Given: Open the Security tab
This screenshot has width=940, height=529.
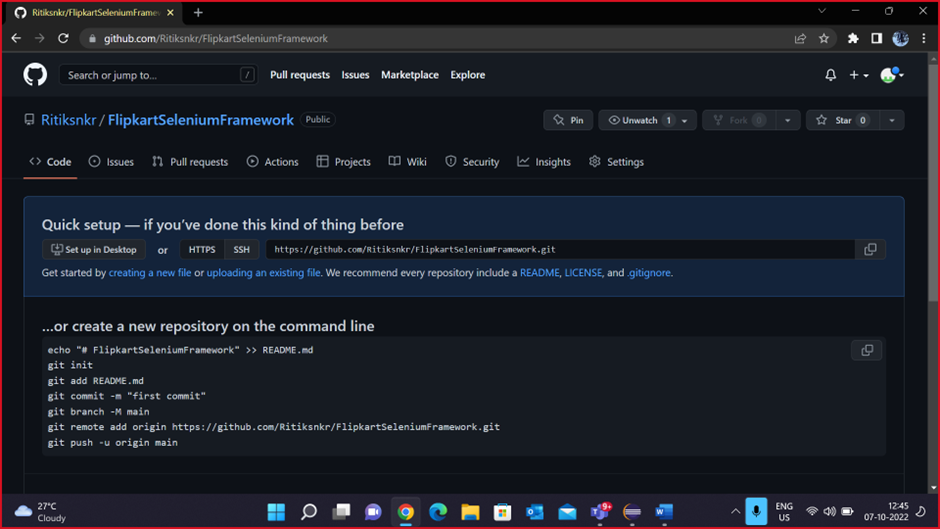Looking at the screenshot, I should [472, 162].
